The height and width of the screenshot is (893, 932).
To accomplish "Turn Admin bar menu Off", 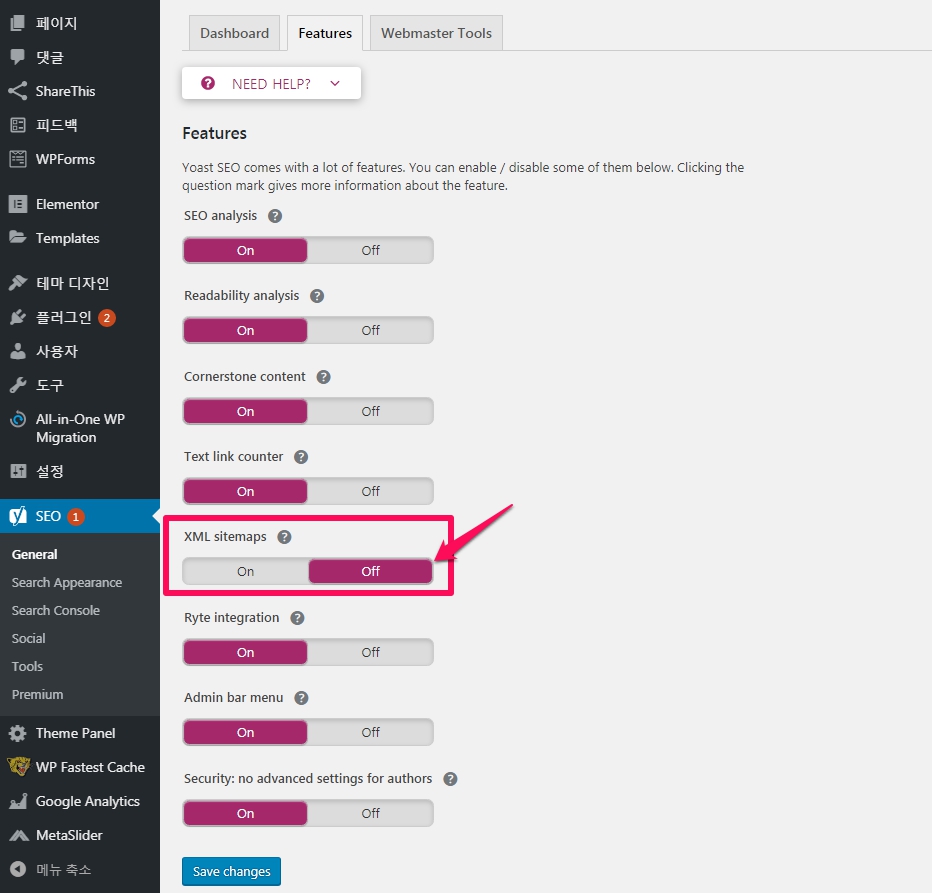I will [370, 732].
